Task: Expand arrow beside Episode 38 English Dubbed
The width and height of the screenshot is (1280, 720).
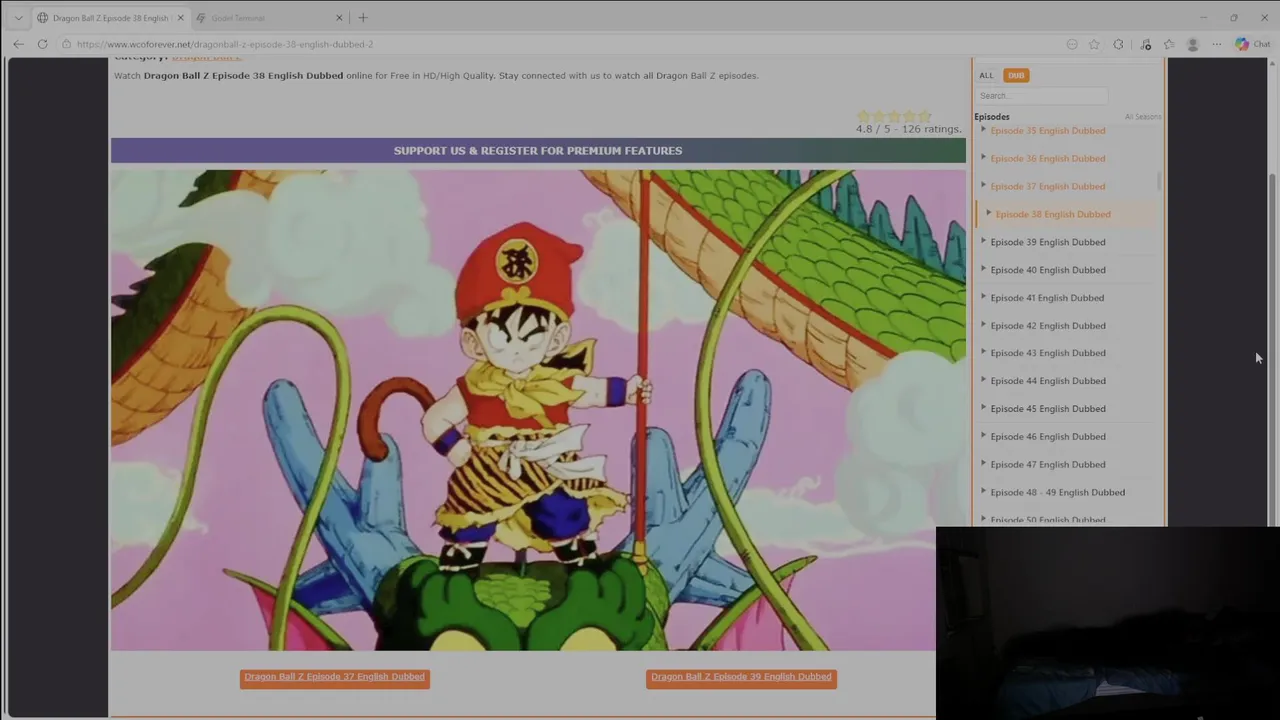Action: coord(989,213)
